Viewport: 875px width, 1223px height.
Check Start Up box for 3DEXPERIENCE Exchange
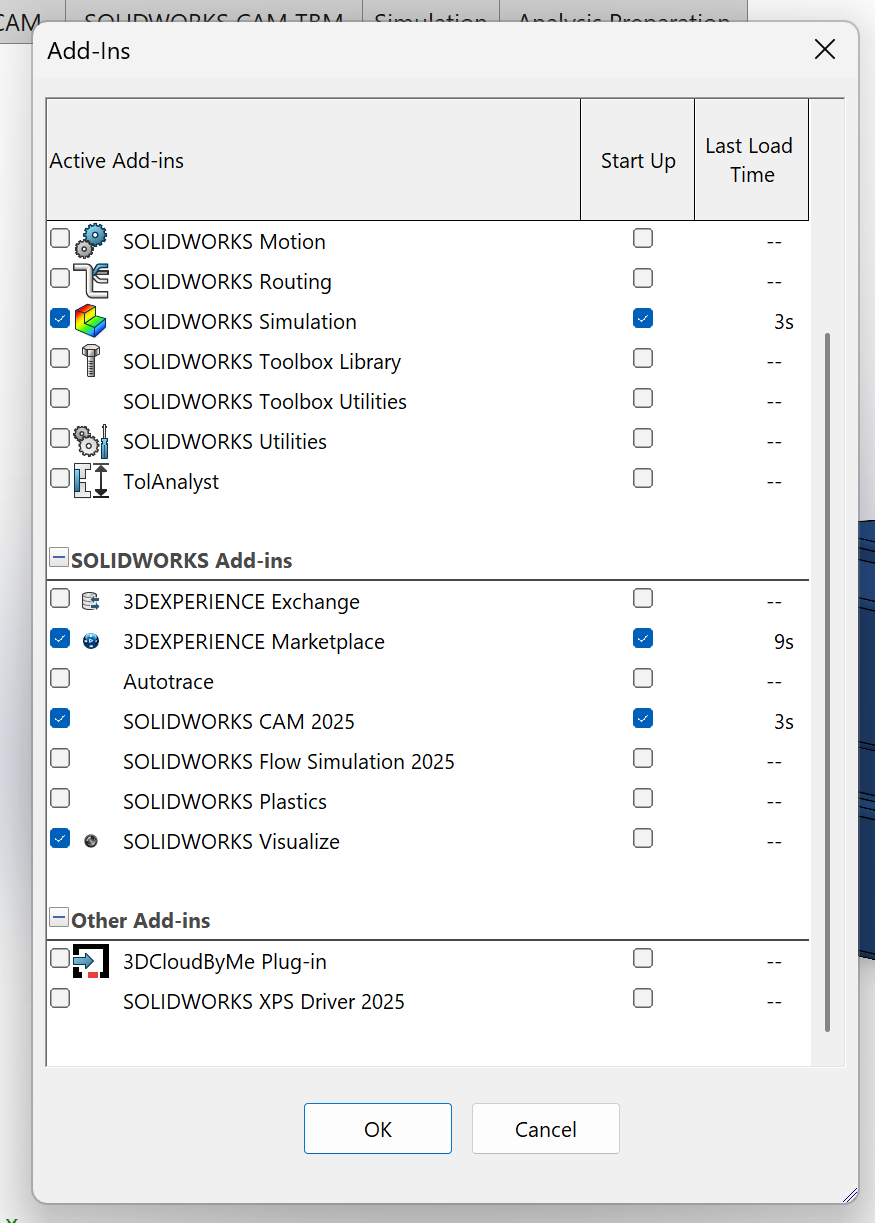point(643,598)
